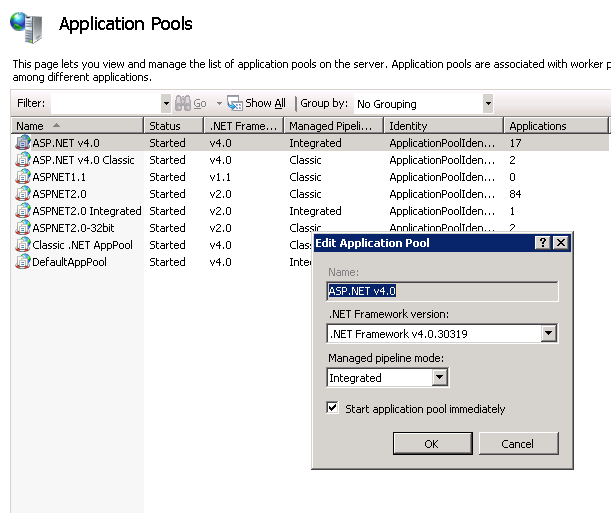
Task: Sort by the .NET Framework column header
Action: point(244,126)
